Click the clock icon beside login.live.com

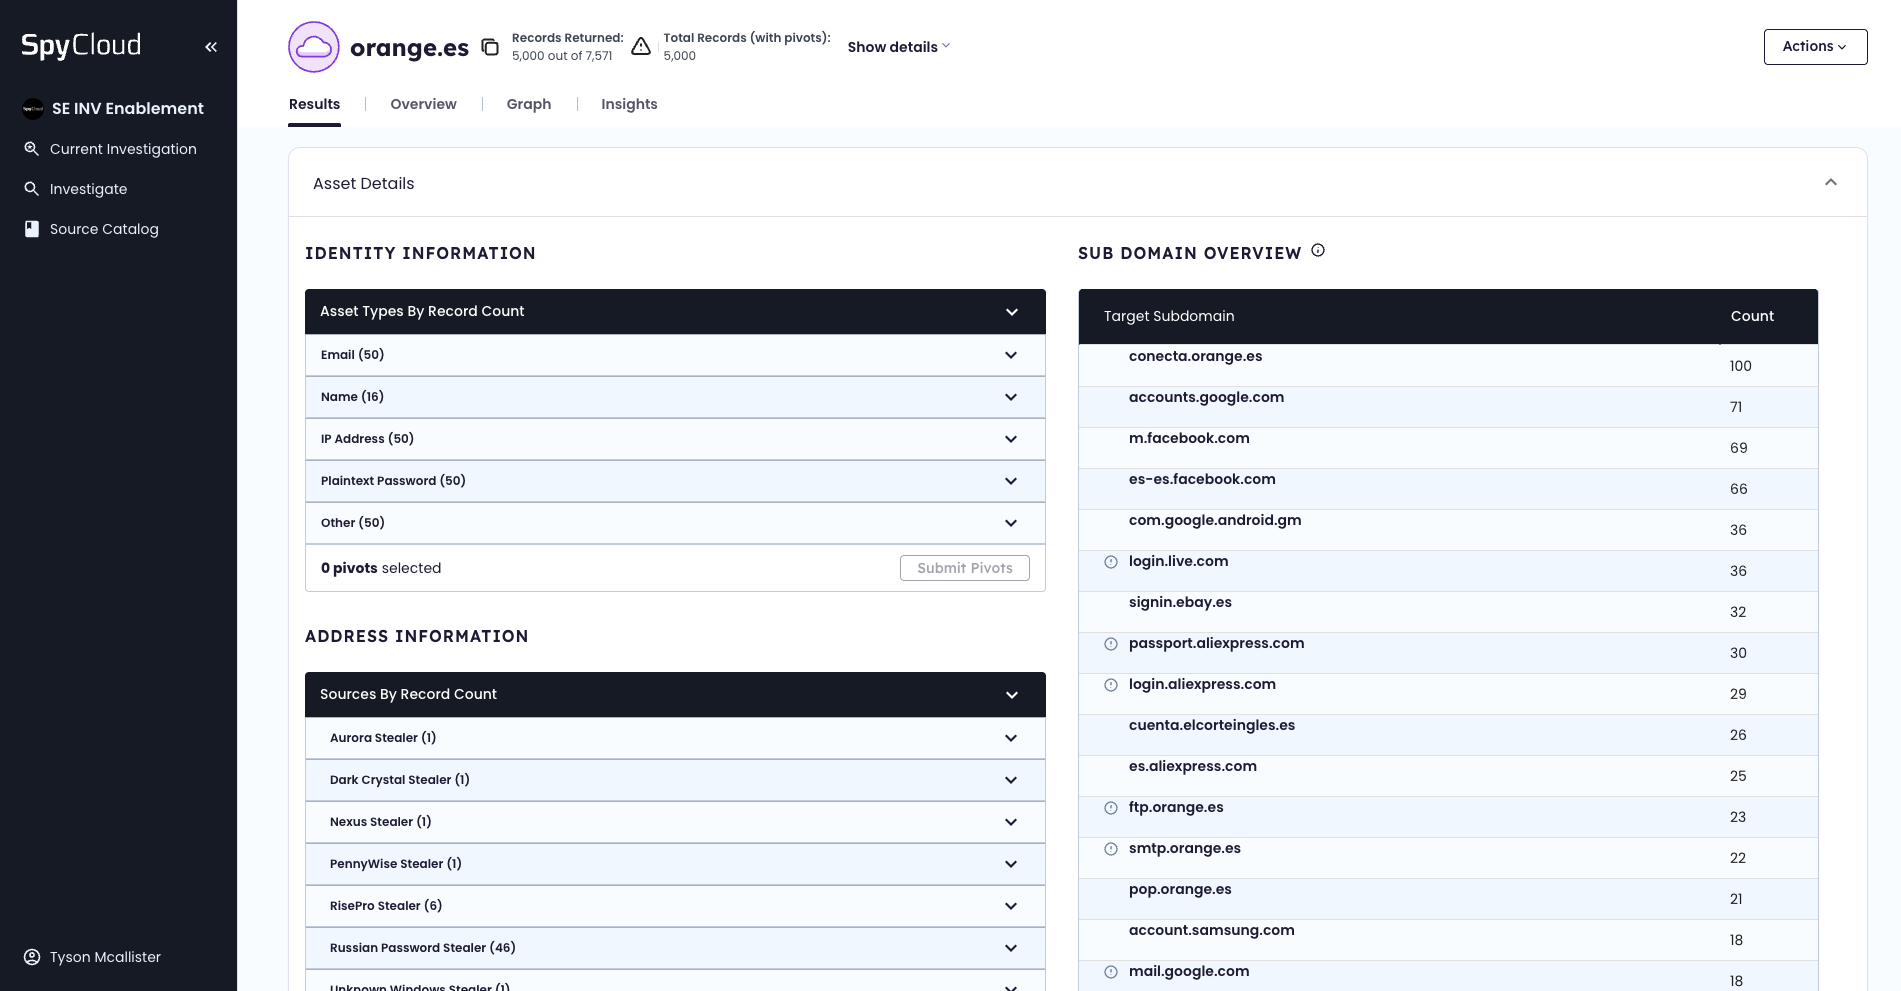1110,562
